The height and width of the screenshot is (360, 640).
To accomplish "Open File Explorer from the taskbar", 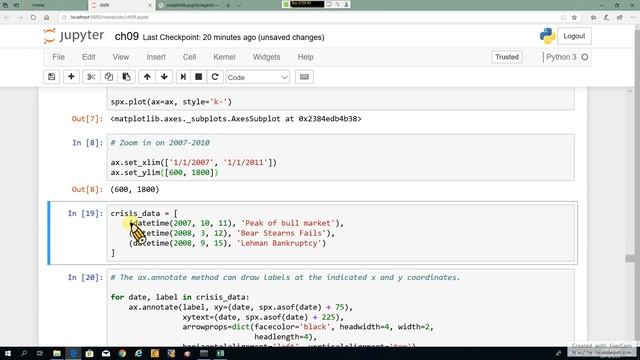I will pos(57,353).
